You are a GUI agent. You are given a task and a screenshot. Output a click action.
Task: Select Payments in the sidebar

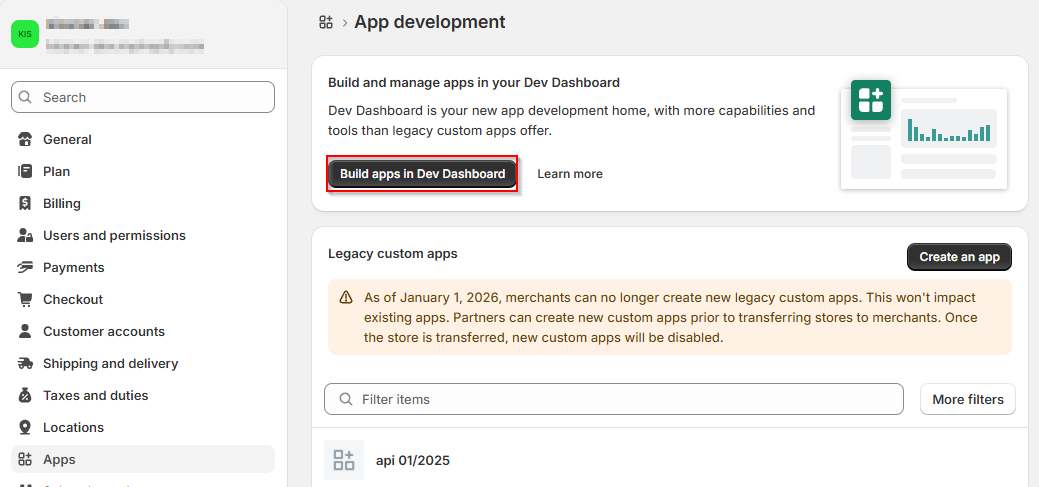[x=143, y=268]
